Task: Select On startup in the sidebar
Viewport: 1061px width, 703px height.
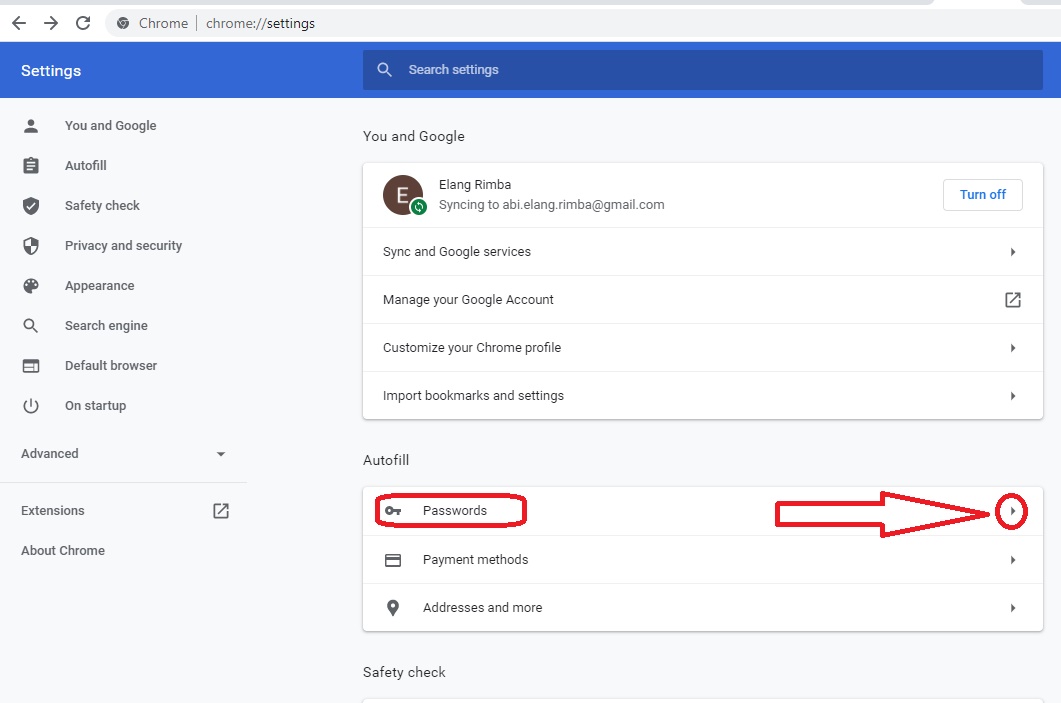Action: [95, 406]
